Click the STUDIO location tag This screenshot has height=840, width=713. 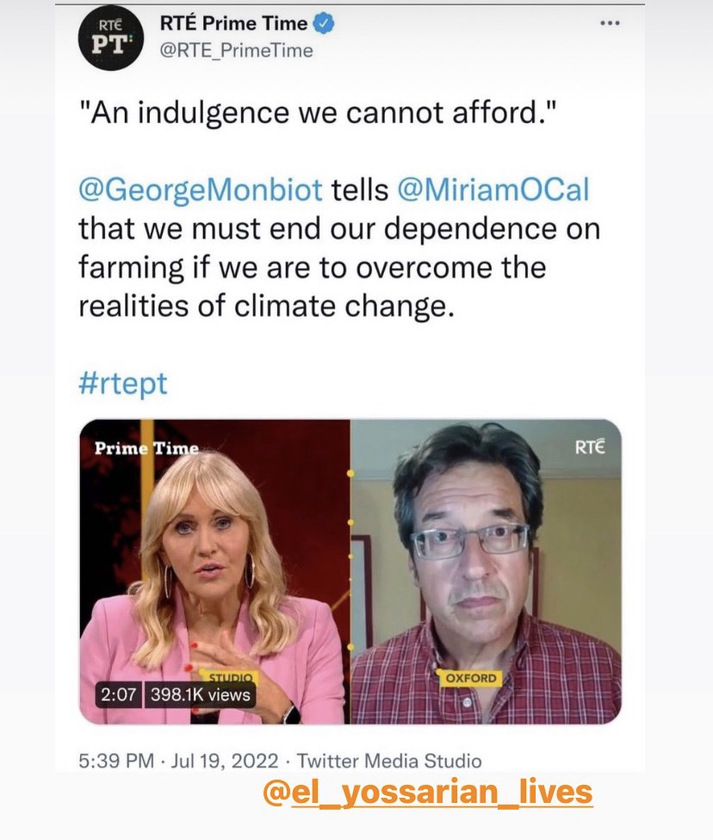pos(229,677)
